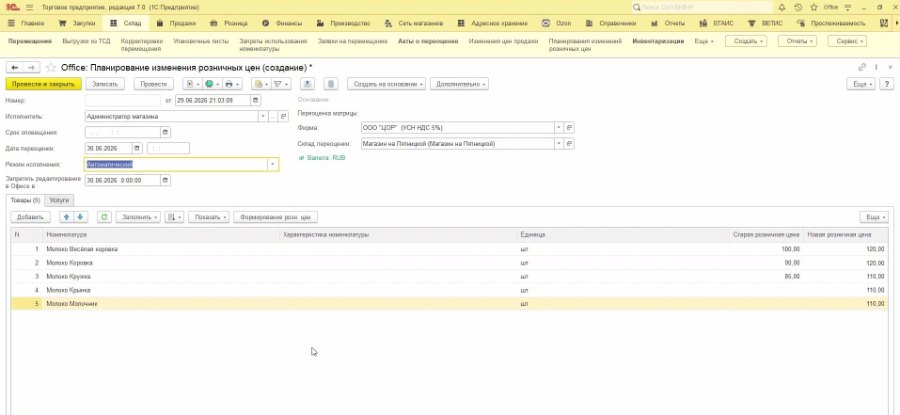This screenshot has width=900, height=415.
Task: Move row down with blue arrow
Action: click(x=80, y=217)
